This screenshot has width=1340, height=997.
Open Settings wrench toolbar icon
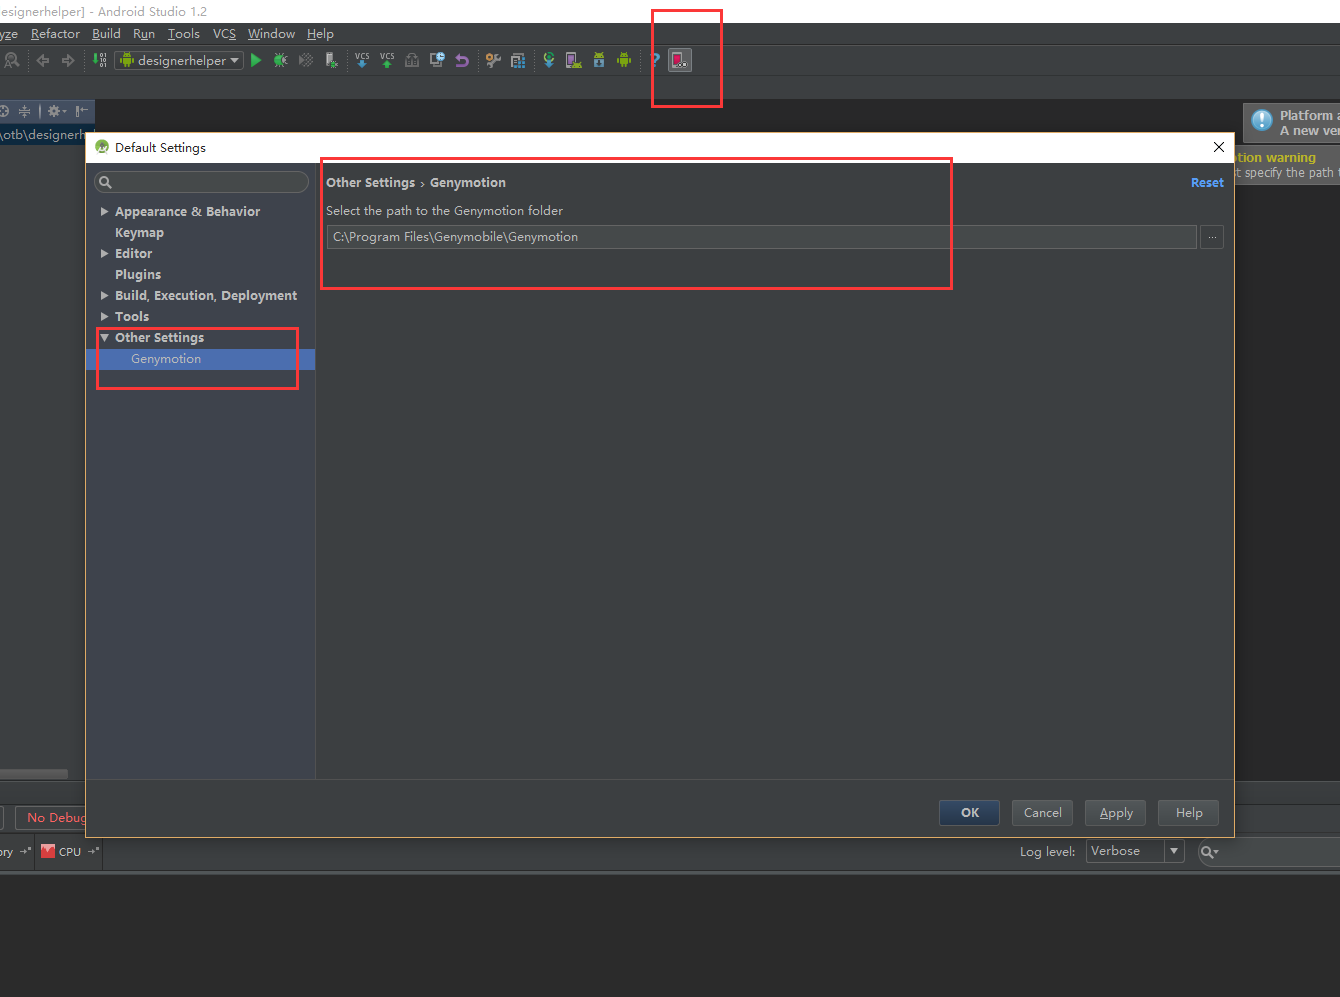493,60
